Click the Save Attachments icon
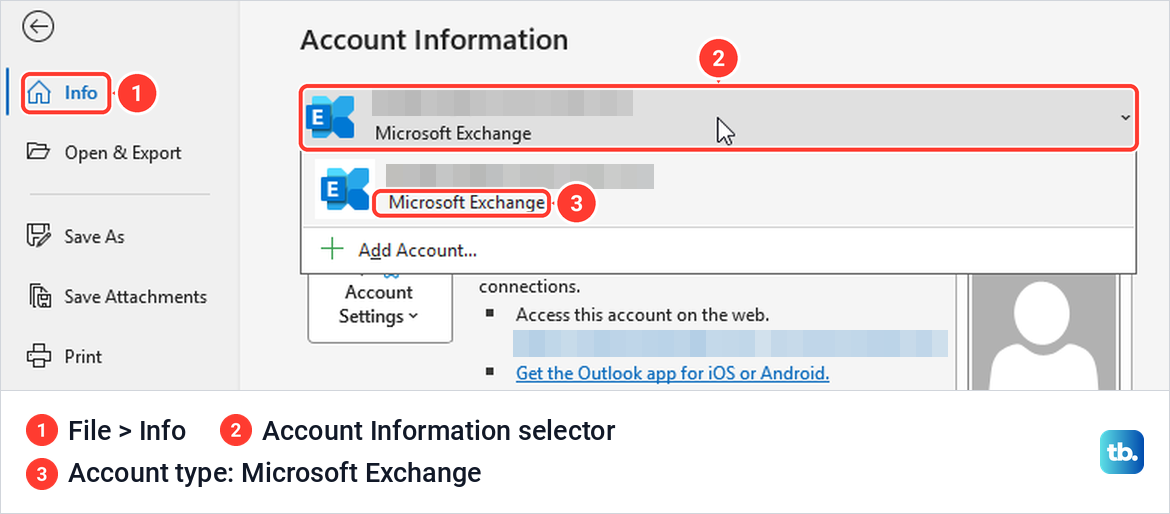This screenshot has width=1170, height=514. click(x=40, y=296)
